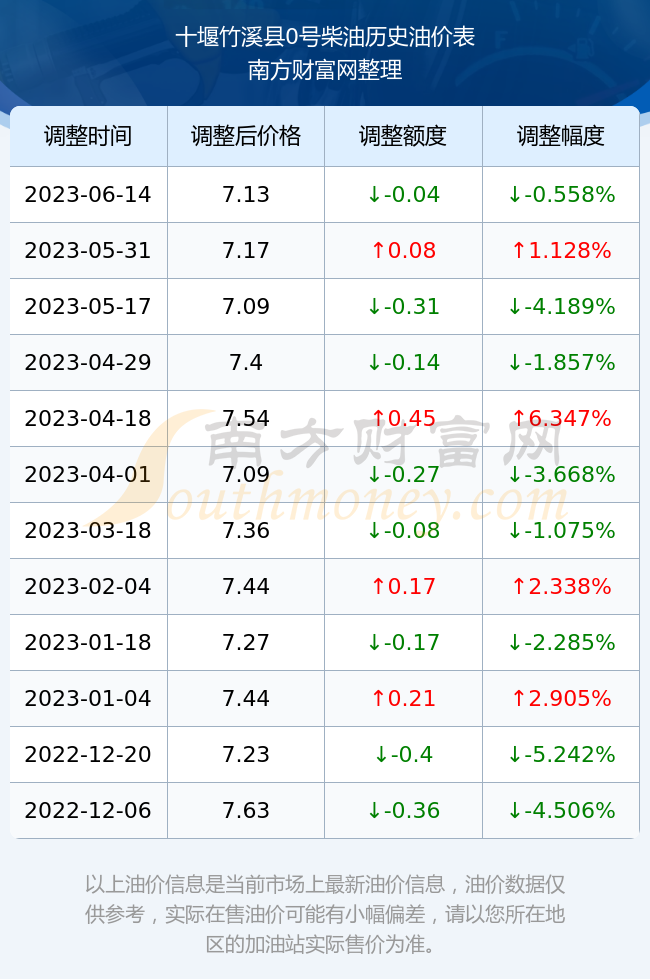Click the 调整额度 column header
650x980 pixels.
pyautogui.click(x=403, y=136)
